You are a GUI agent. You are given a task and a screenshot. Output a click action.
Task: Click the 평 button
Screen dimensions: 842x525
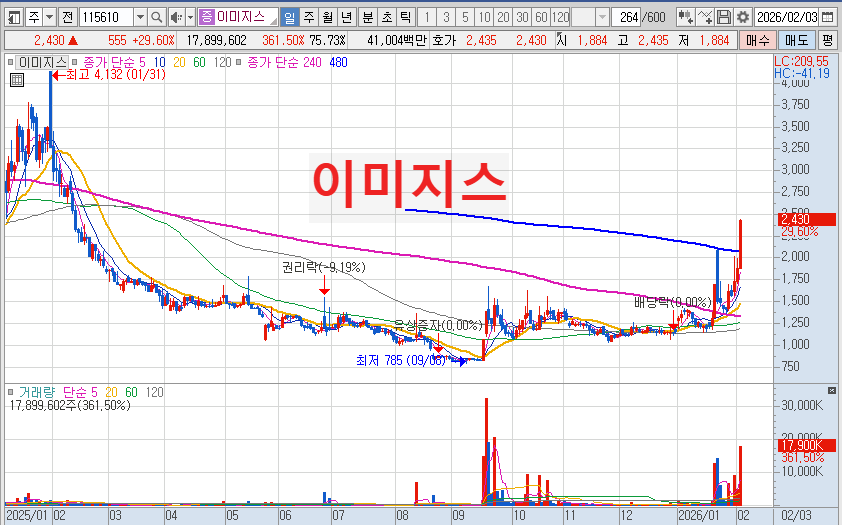click(828, 40)
